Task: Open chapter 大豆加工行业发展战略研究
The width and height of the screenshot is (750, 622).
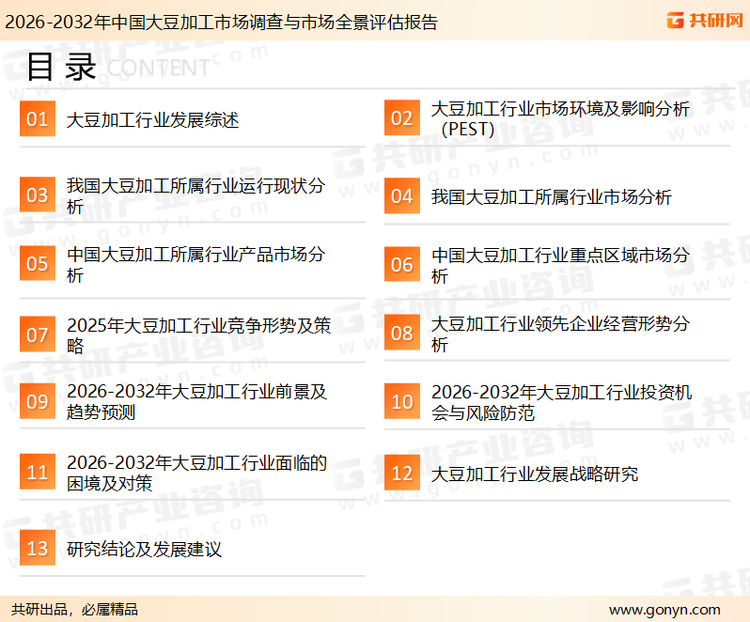Action: click(x=534, y=474)
